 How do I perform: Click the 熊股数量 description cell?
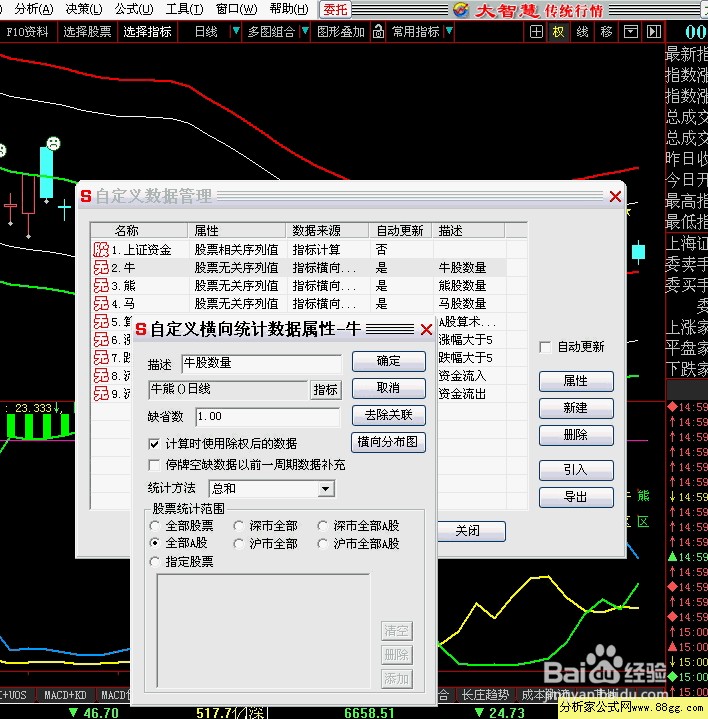tap(462, 286)
